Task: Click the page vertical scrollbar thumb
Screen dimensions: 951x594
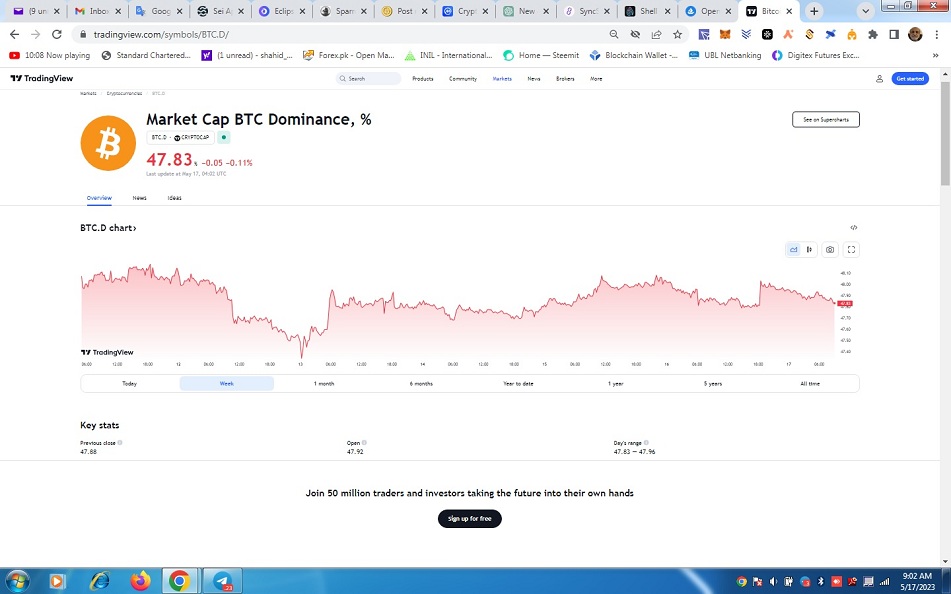Action: coord(945,132)
